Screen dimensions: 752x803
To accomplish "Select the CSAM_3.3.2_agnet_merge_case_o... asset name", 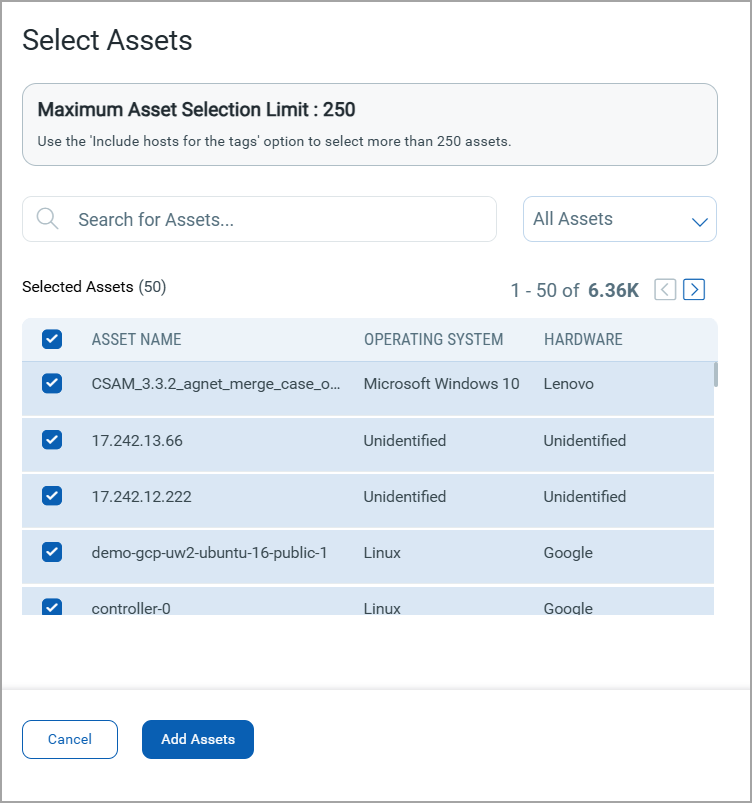I will click(216, 384).
